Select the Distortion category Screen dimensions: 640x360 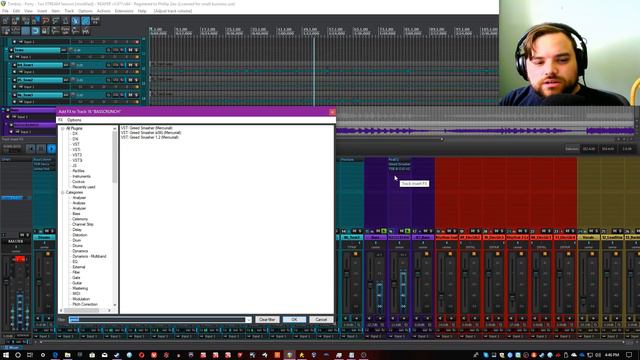tap(80, 235)
